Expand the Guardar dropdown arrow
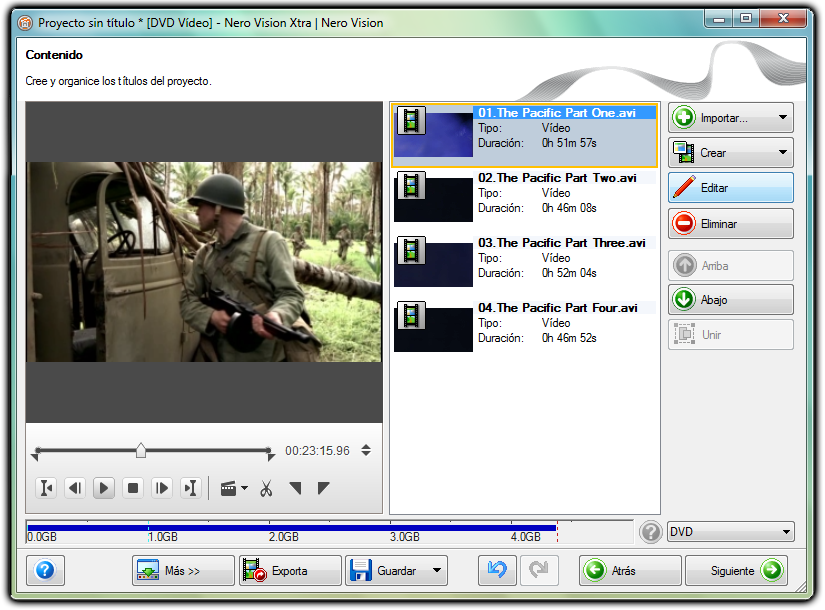Image resolution: width=825 pixels, height=610 pixels. [x=437, y=571]
